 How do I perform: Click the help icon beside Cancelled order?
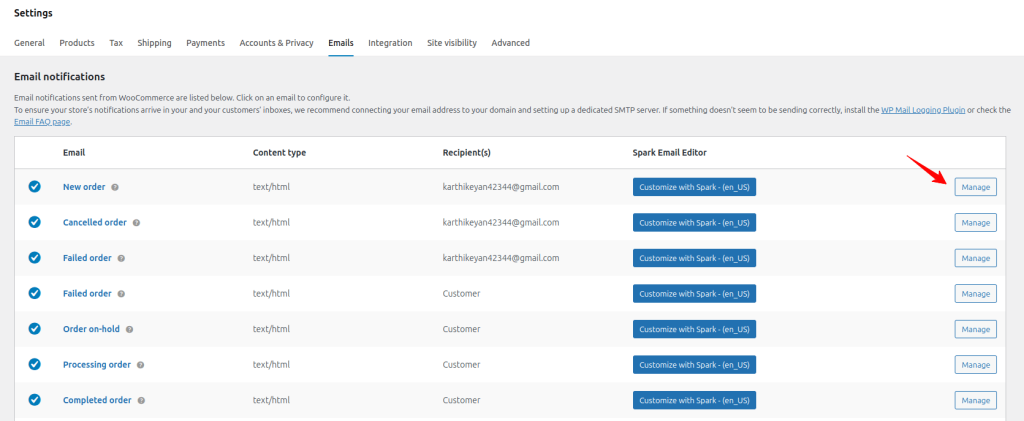pyautogui.click(x=136, y=223)
